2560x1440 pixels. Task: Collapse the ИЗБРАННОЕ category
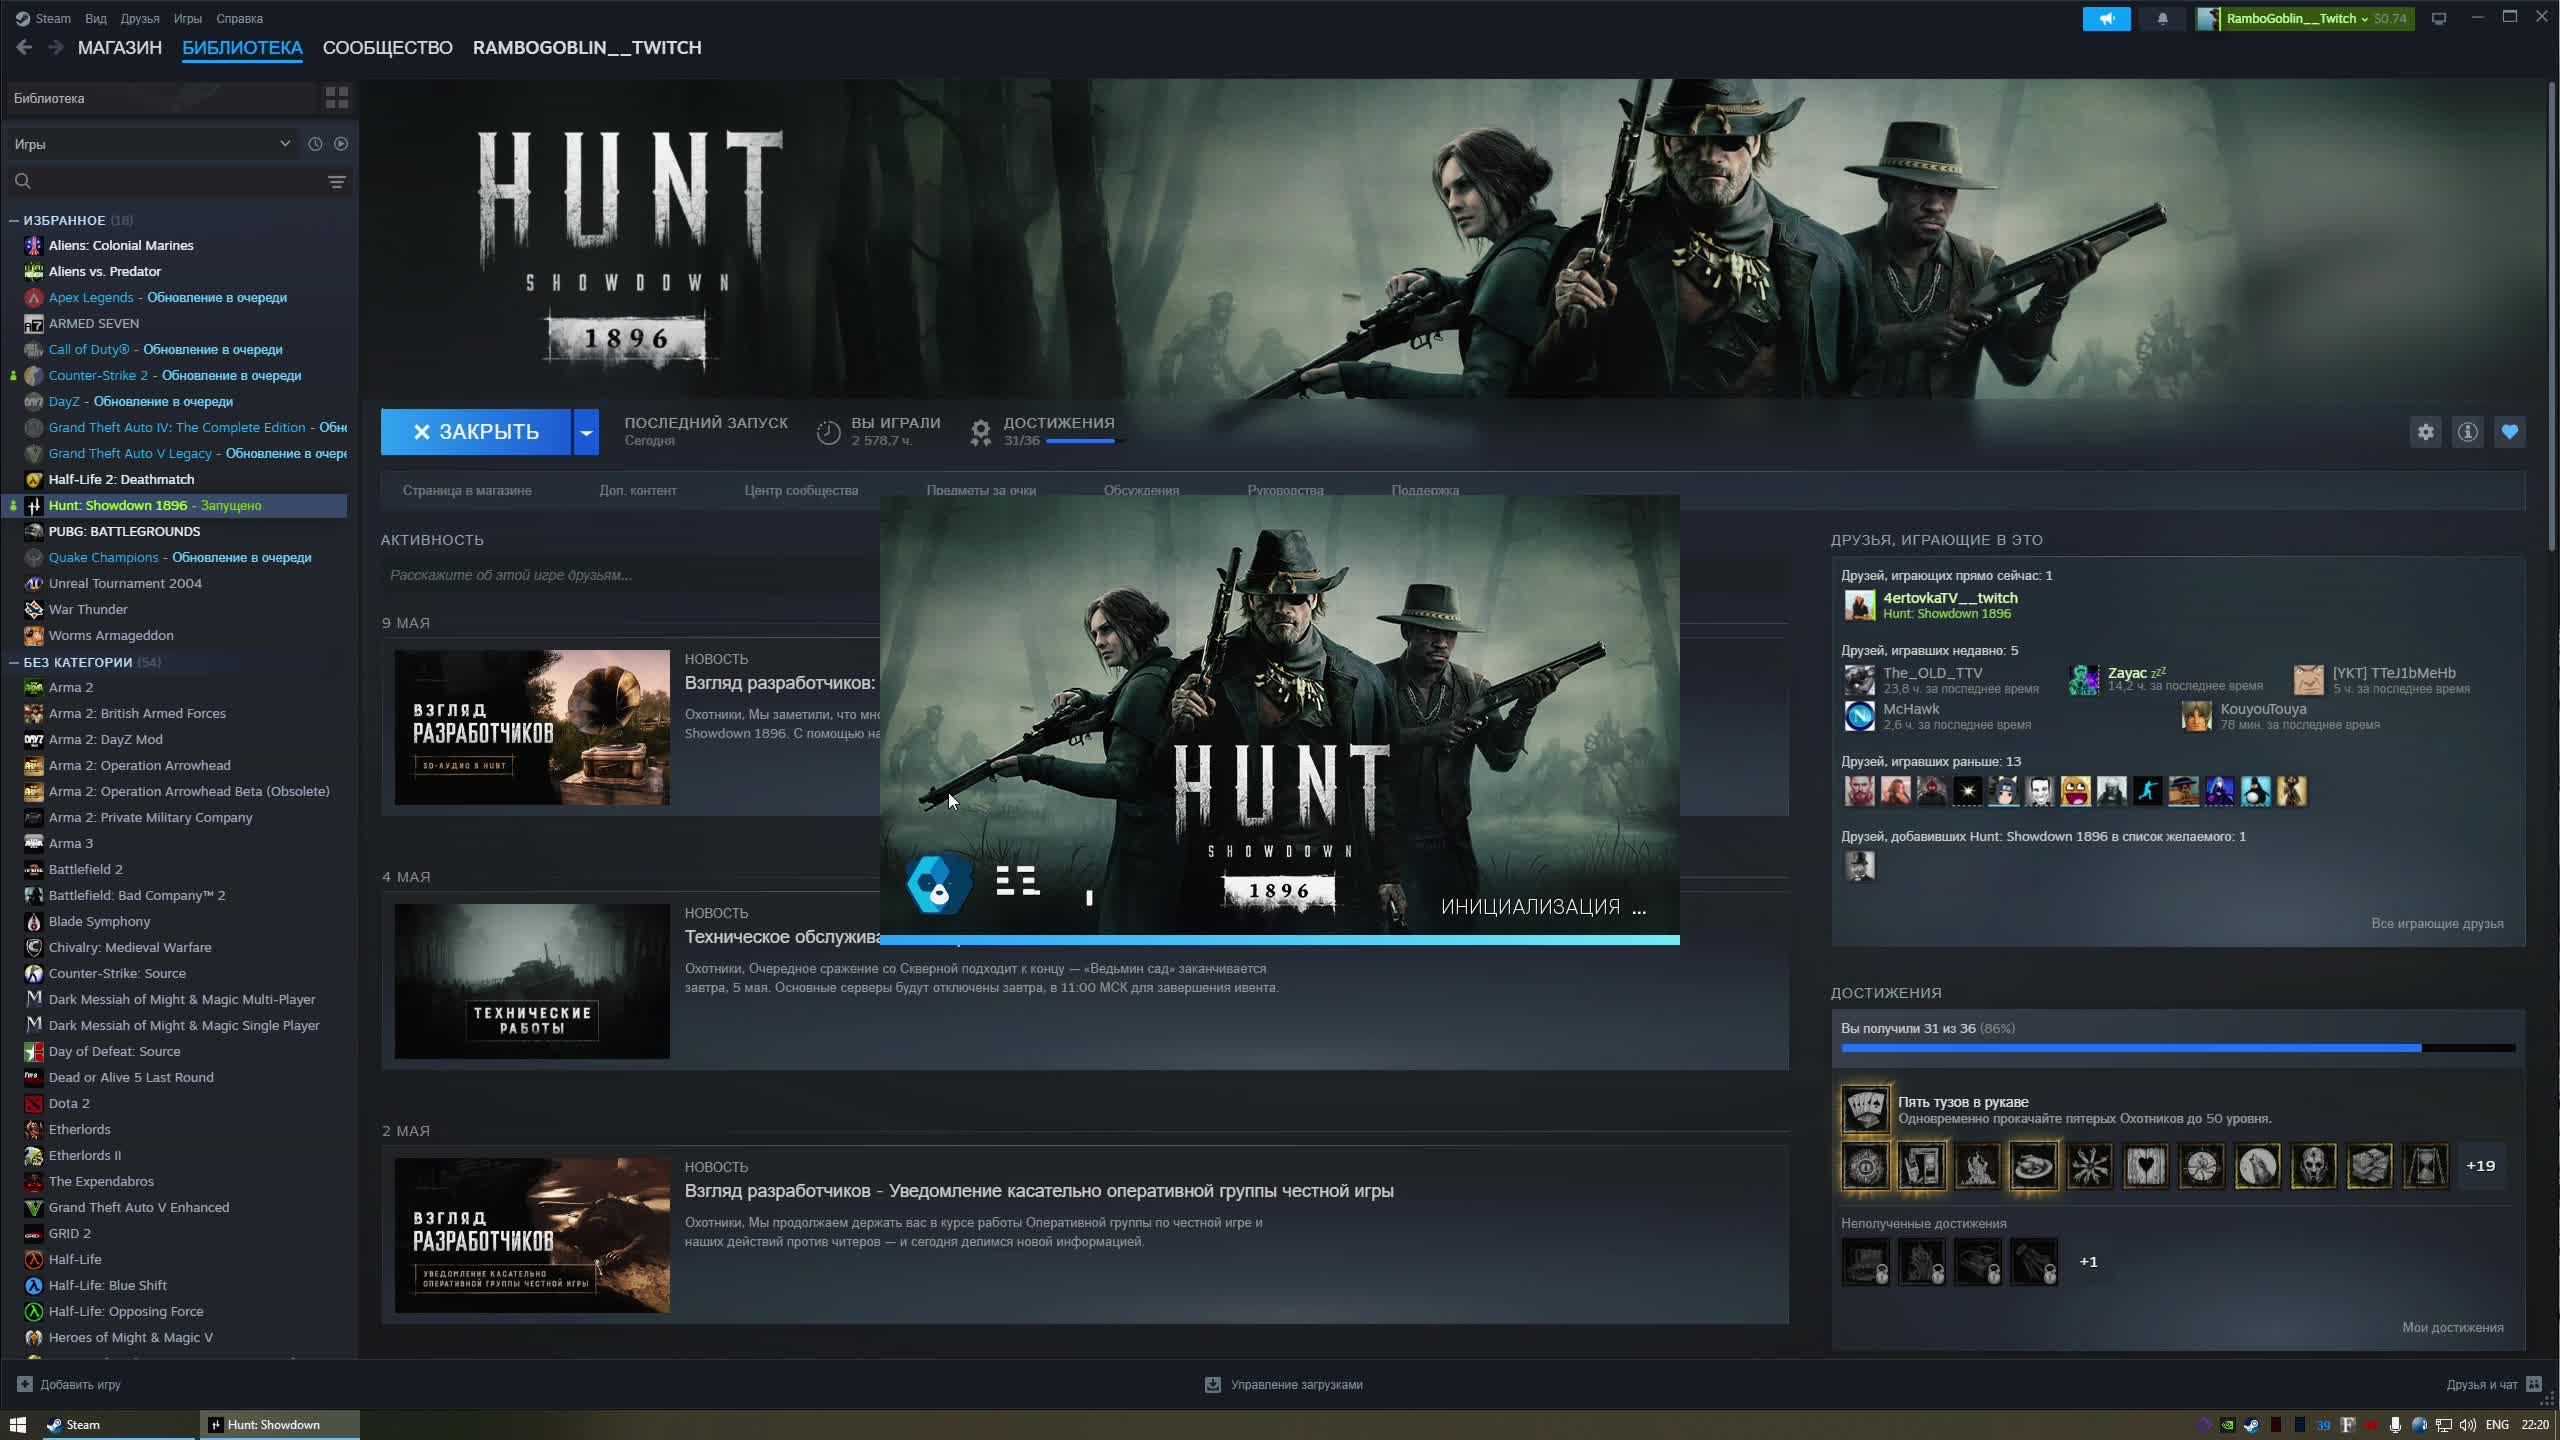click(x=14, y=220)
